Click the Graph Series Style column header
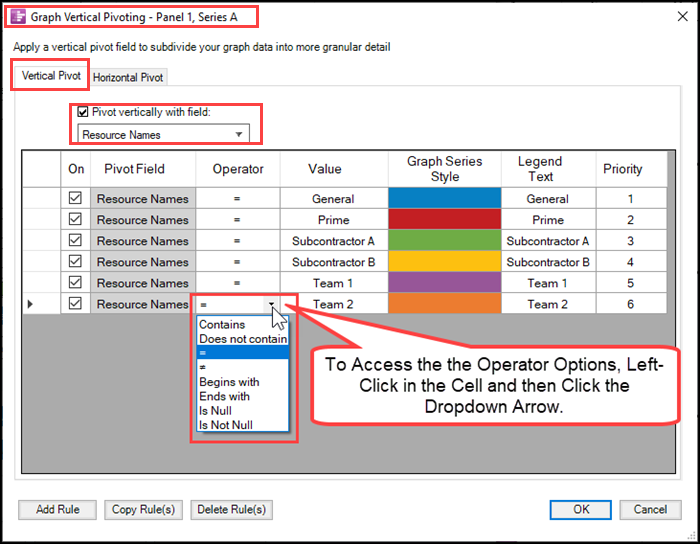Screen dimensions: 700x544 pos(445,169)
